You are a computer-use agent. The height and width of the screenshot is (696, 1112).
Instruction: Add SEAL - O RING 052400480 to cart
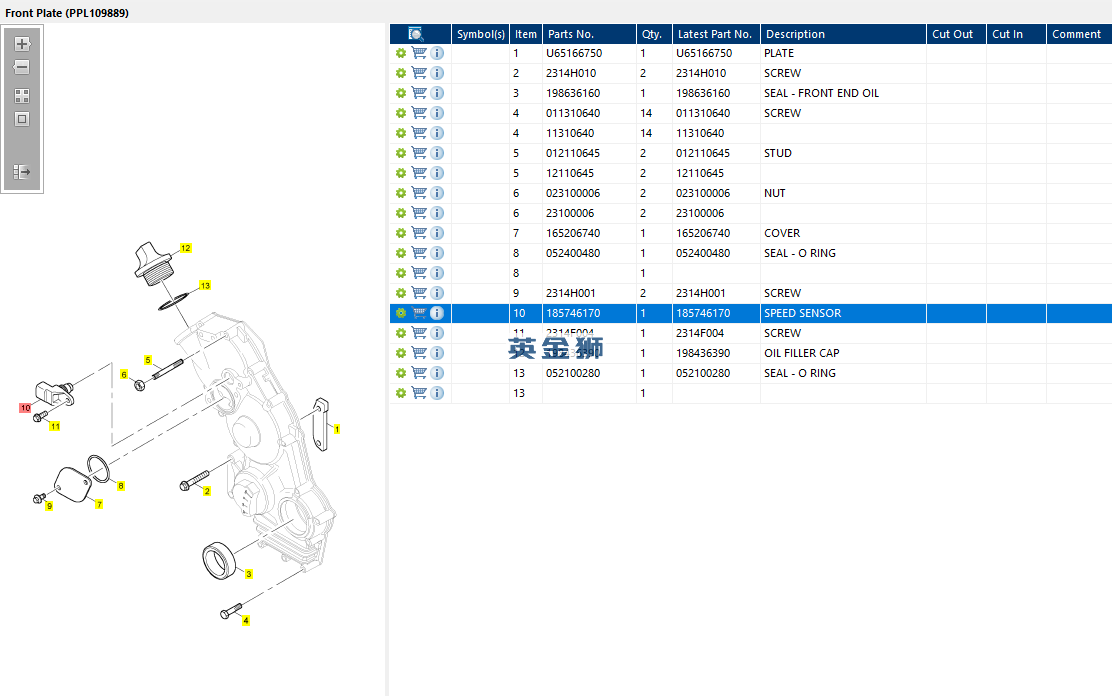(x=419, y=253)
